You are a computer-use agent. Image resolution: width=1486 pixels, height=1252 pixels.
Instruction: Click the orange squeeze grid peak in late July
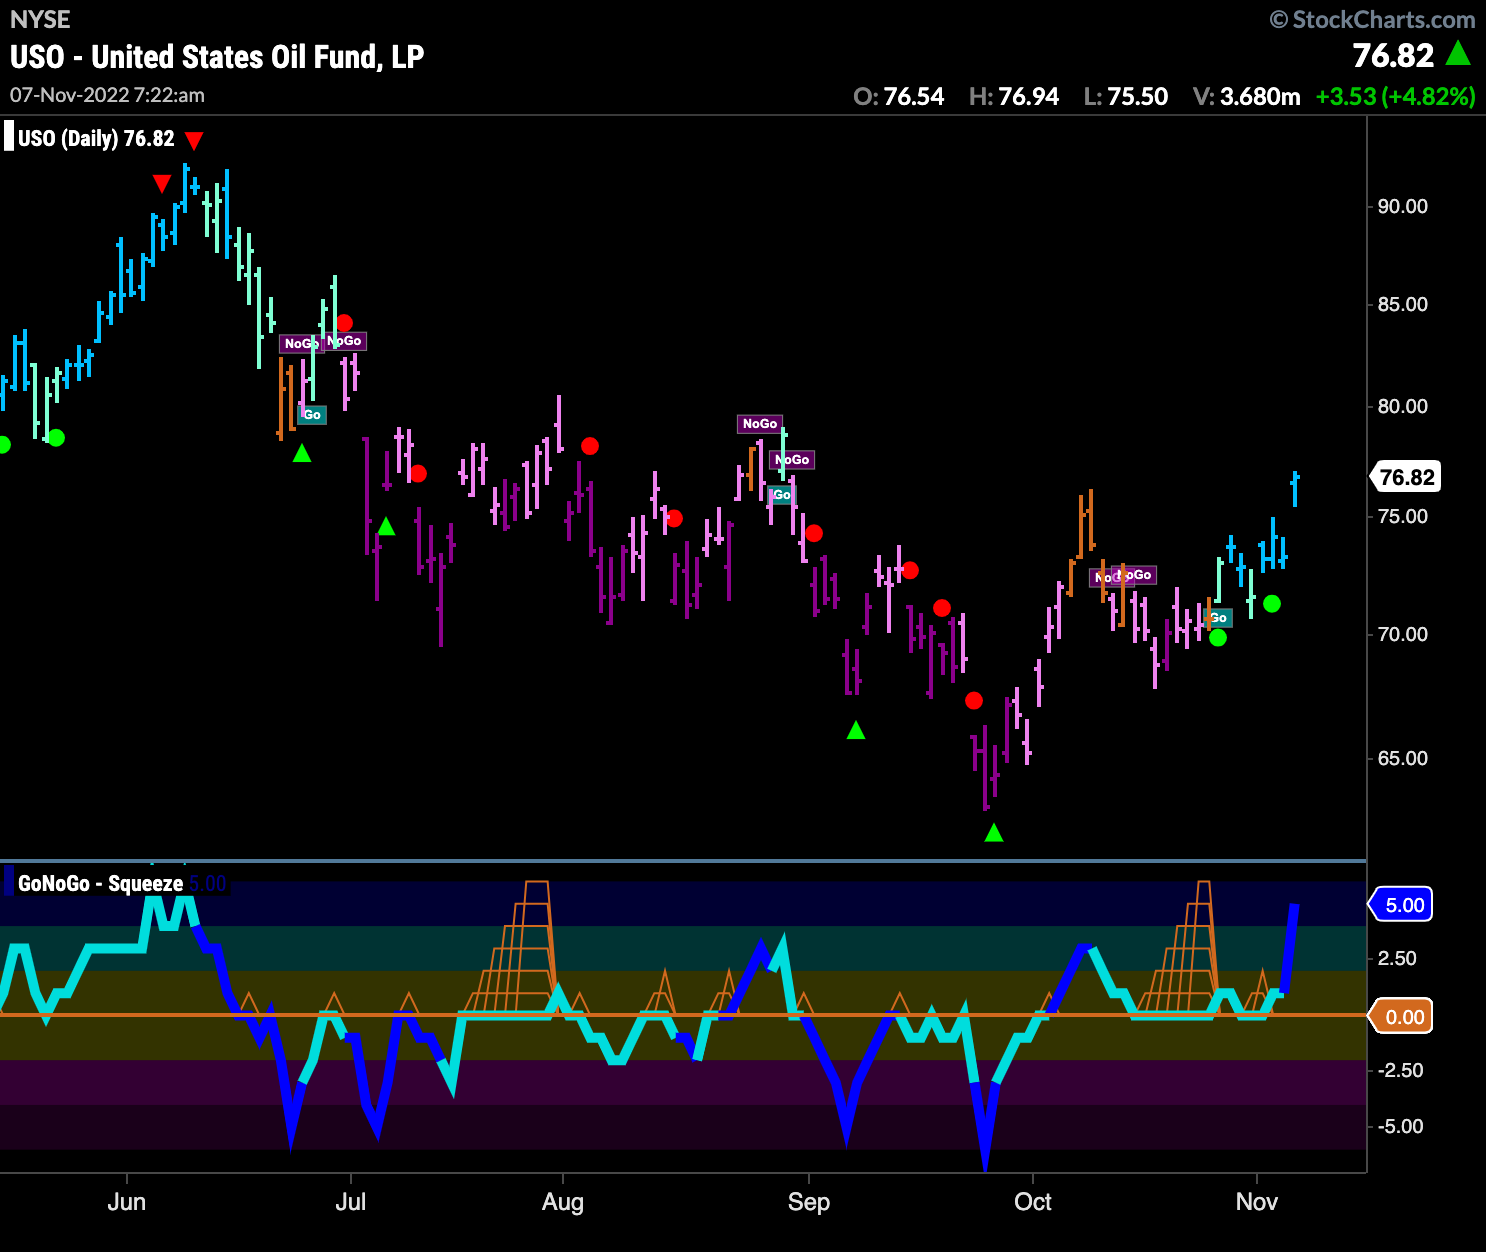[x=537, y=884]
